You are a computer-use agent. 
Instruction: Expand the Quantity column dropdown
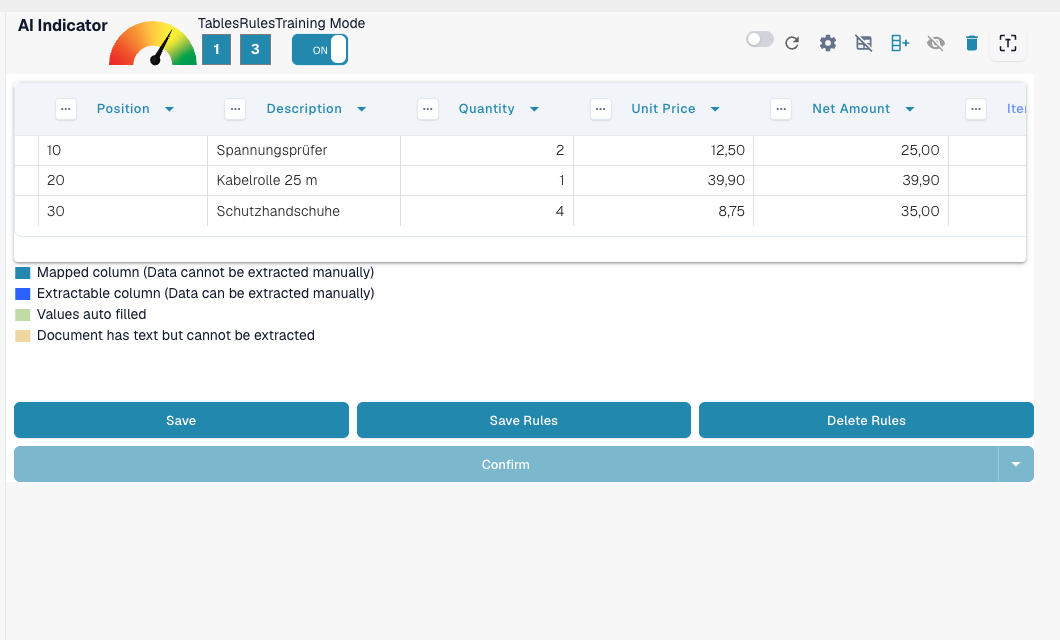(534, 109)
